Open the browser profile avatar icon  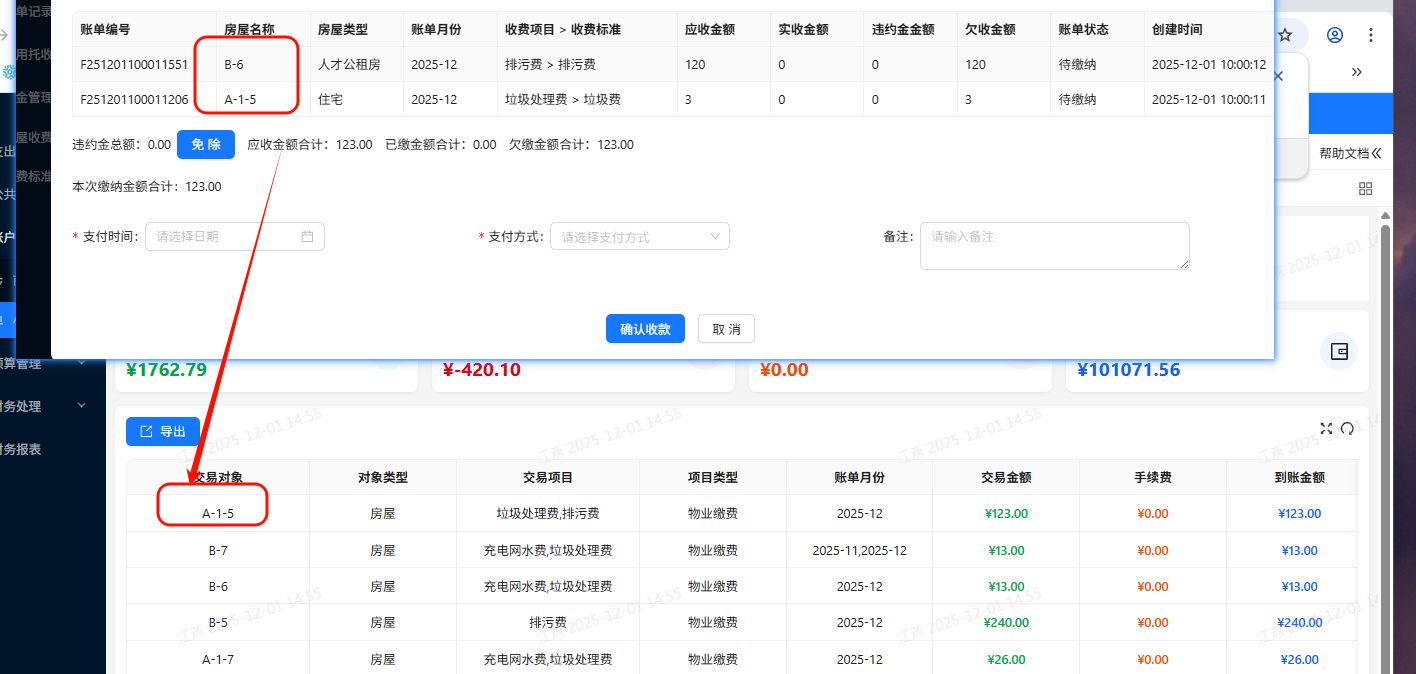click(x=1334, y=34)
